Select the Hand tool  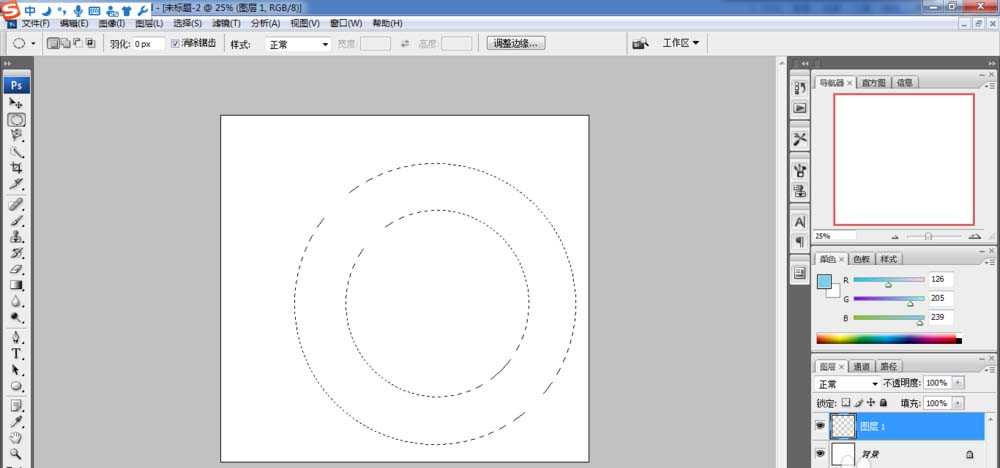[x=17, y=437]
